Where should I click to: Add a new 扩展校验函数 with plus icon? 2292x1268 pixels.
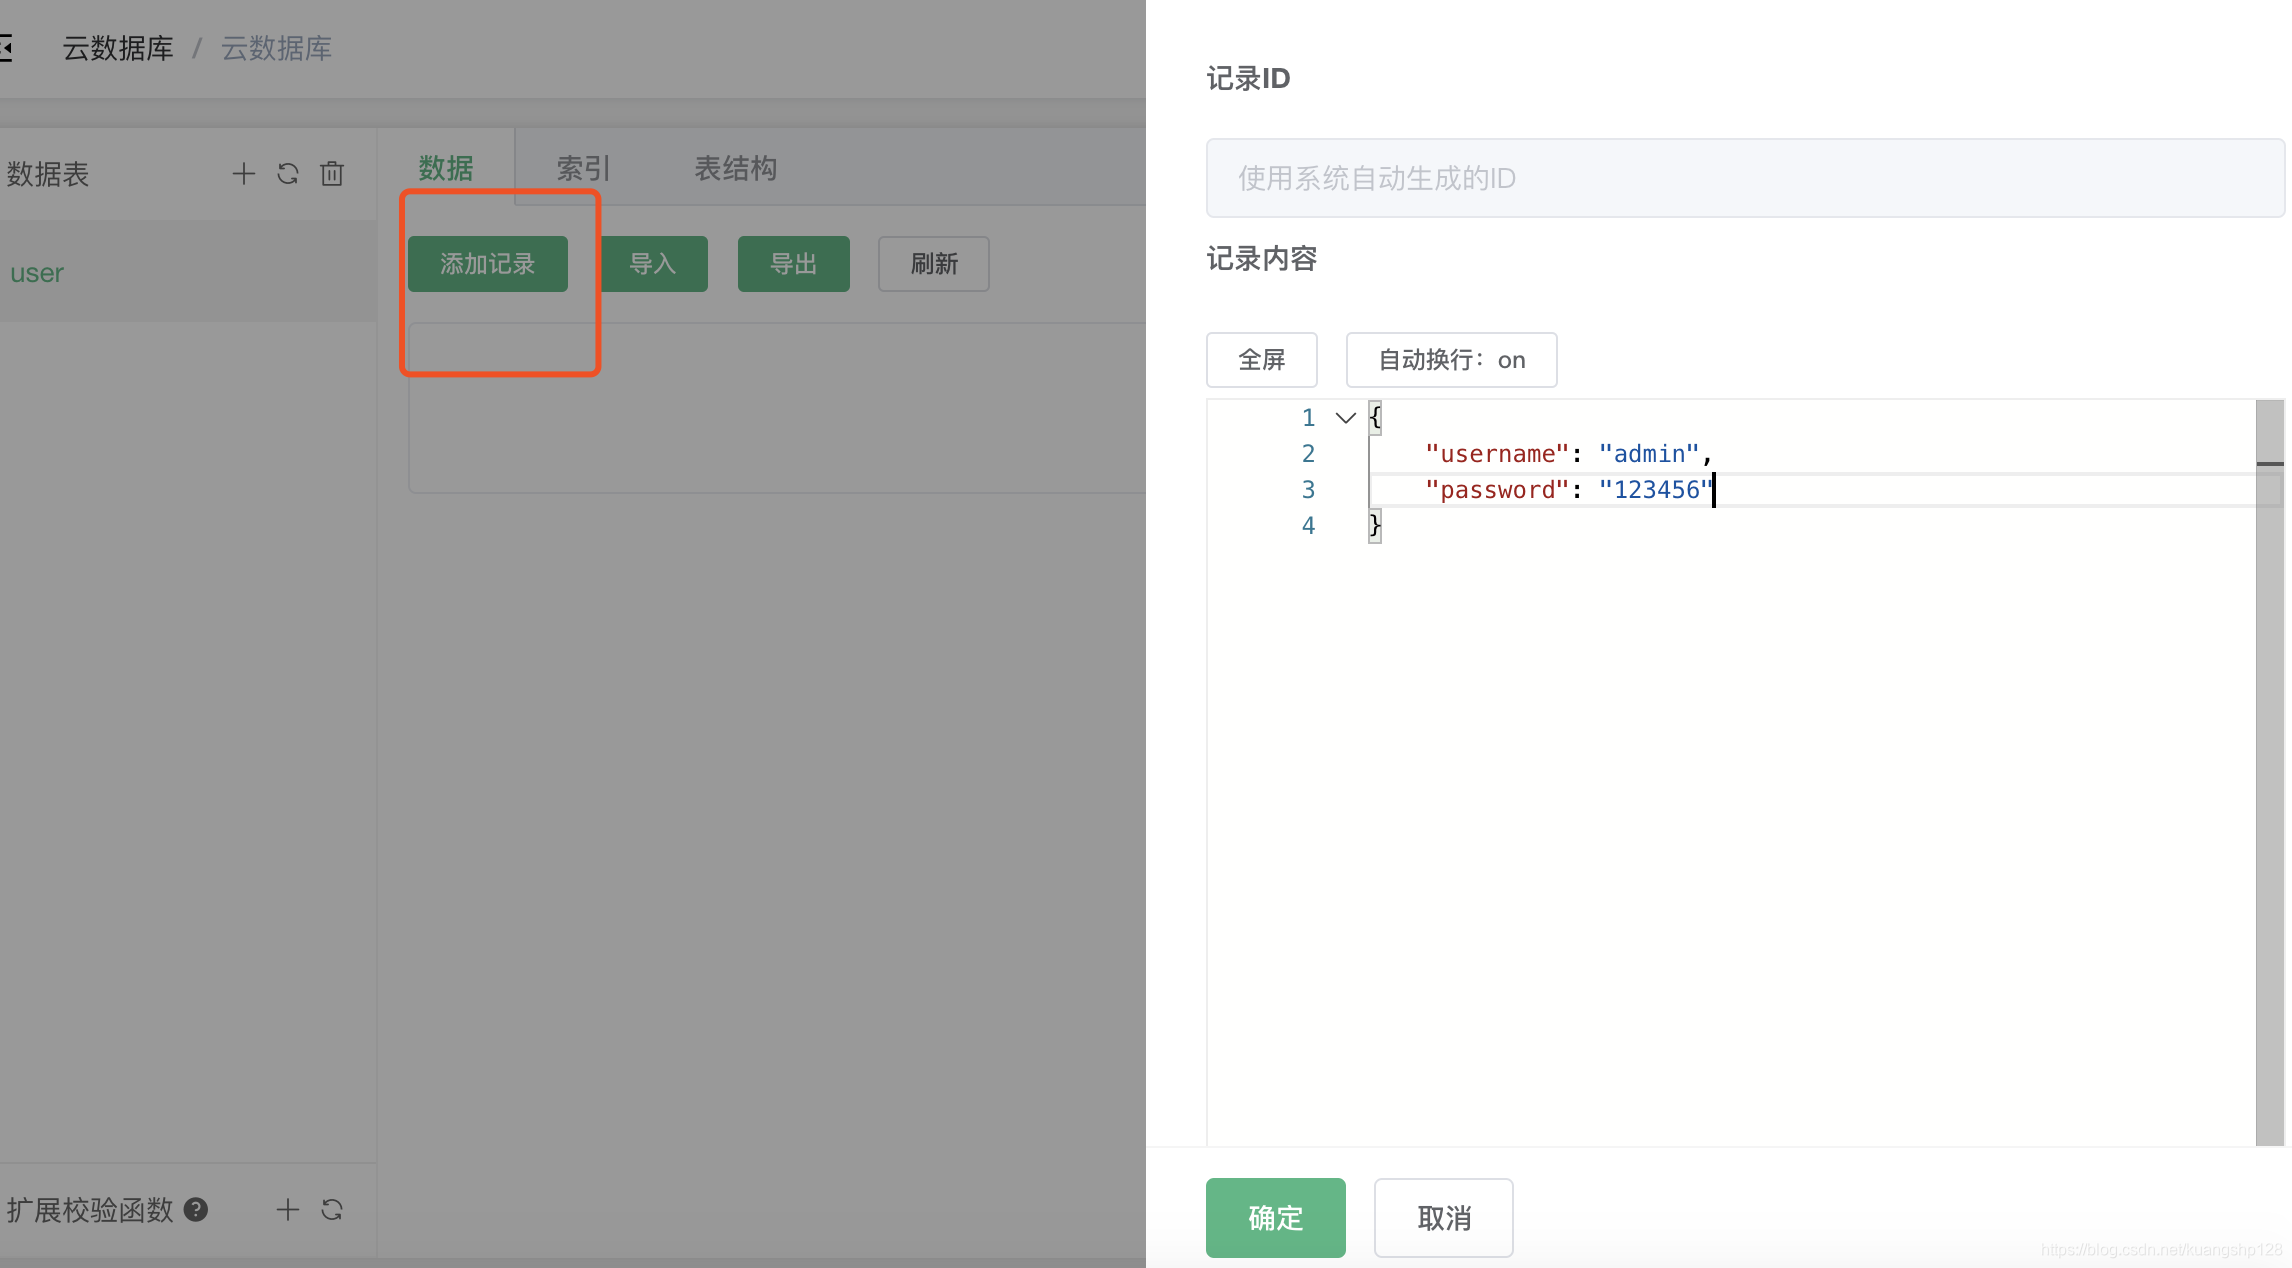287,1210
